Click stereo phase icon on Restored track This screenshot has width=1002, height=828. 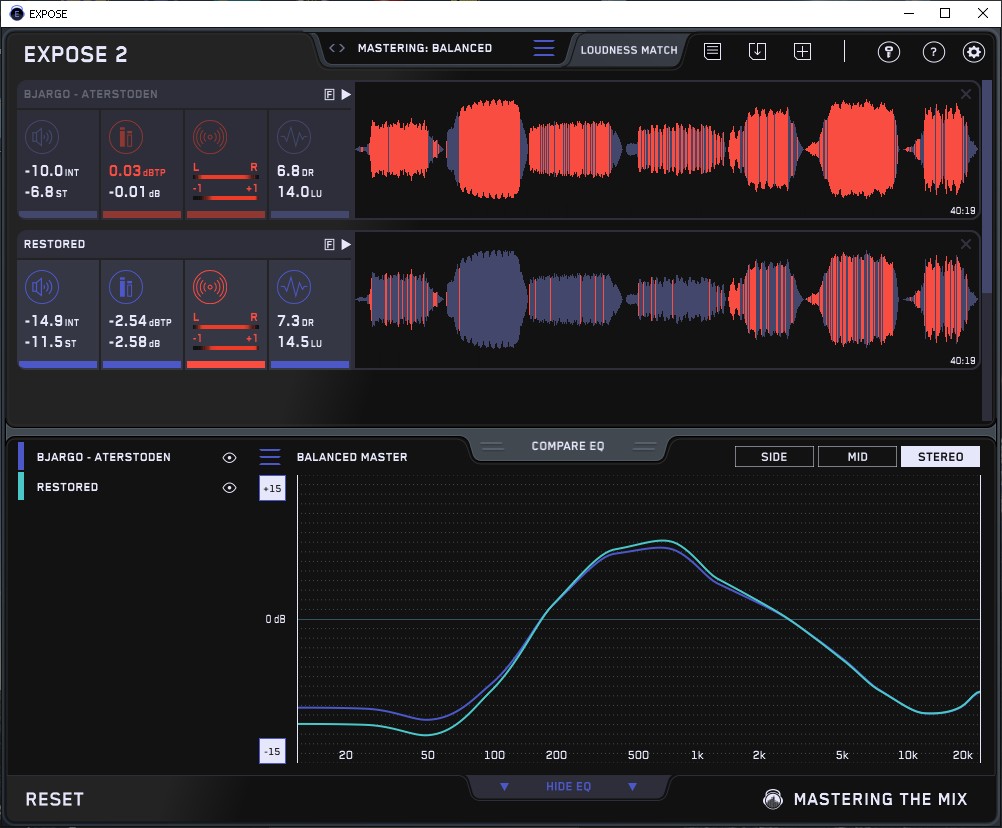pos(210,287)
